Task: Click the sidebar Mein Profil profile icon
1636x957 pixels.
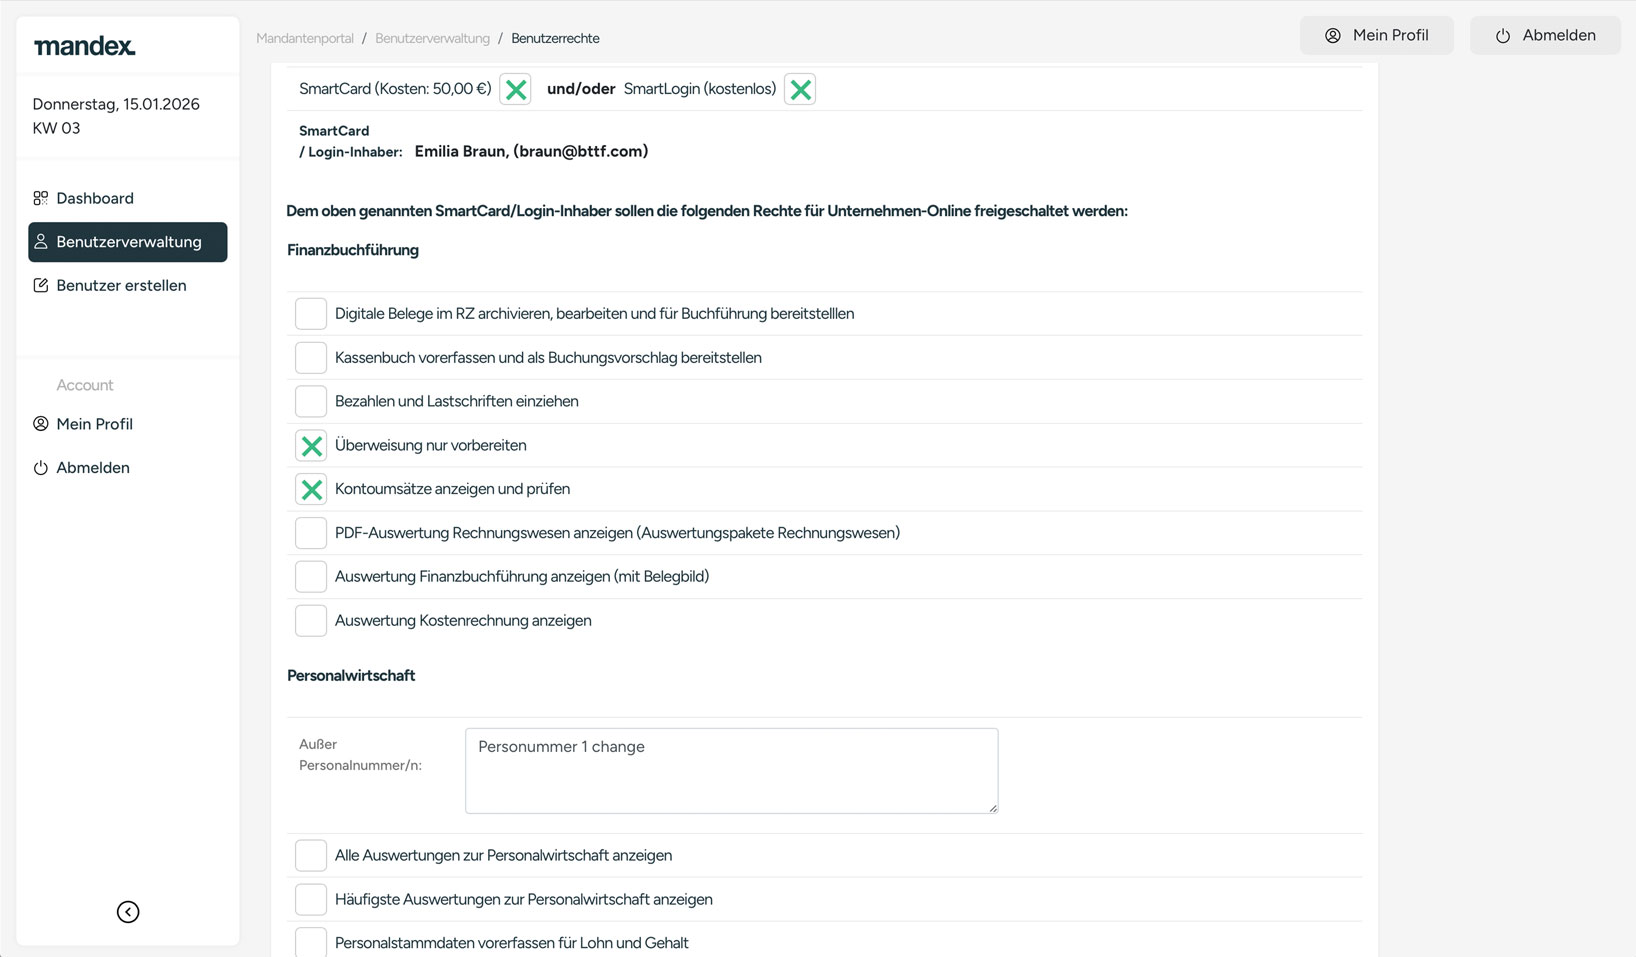Action: pos(41,424)
